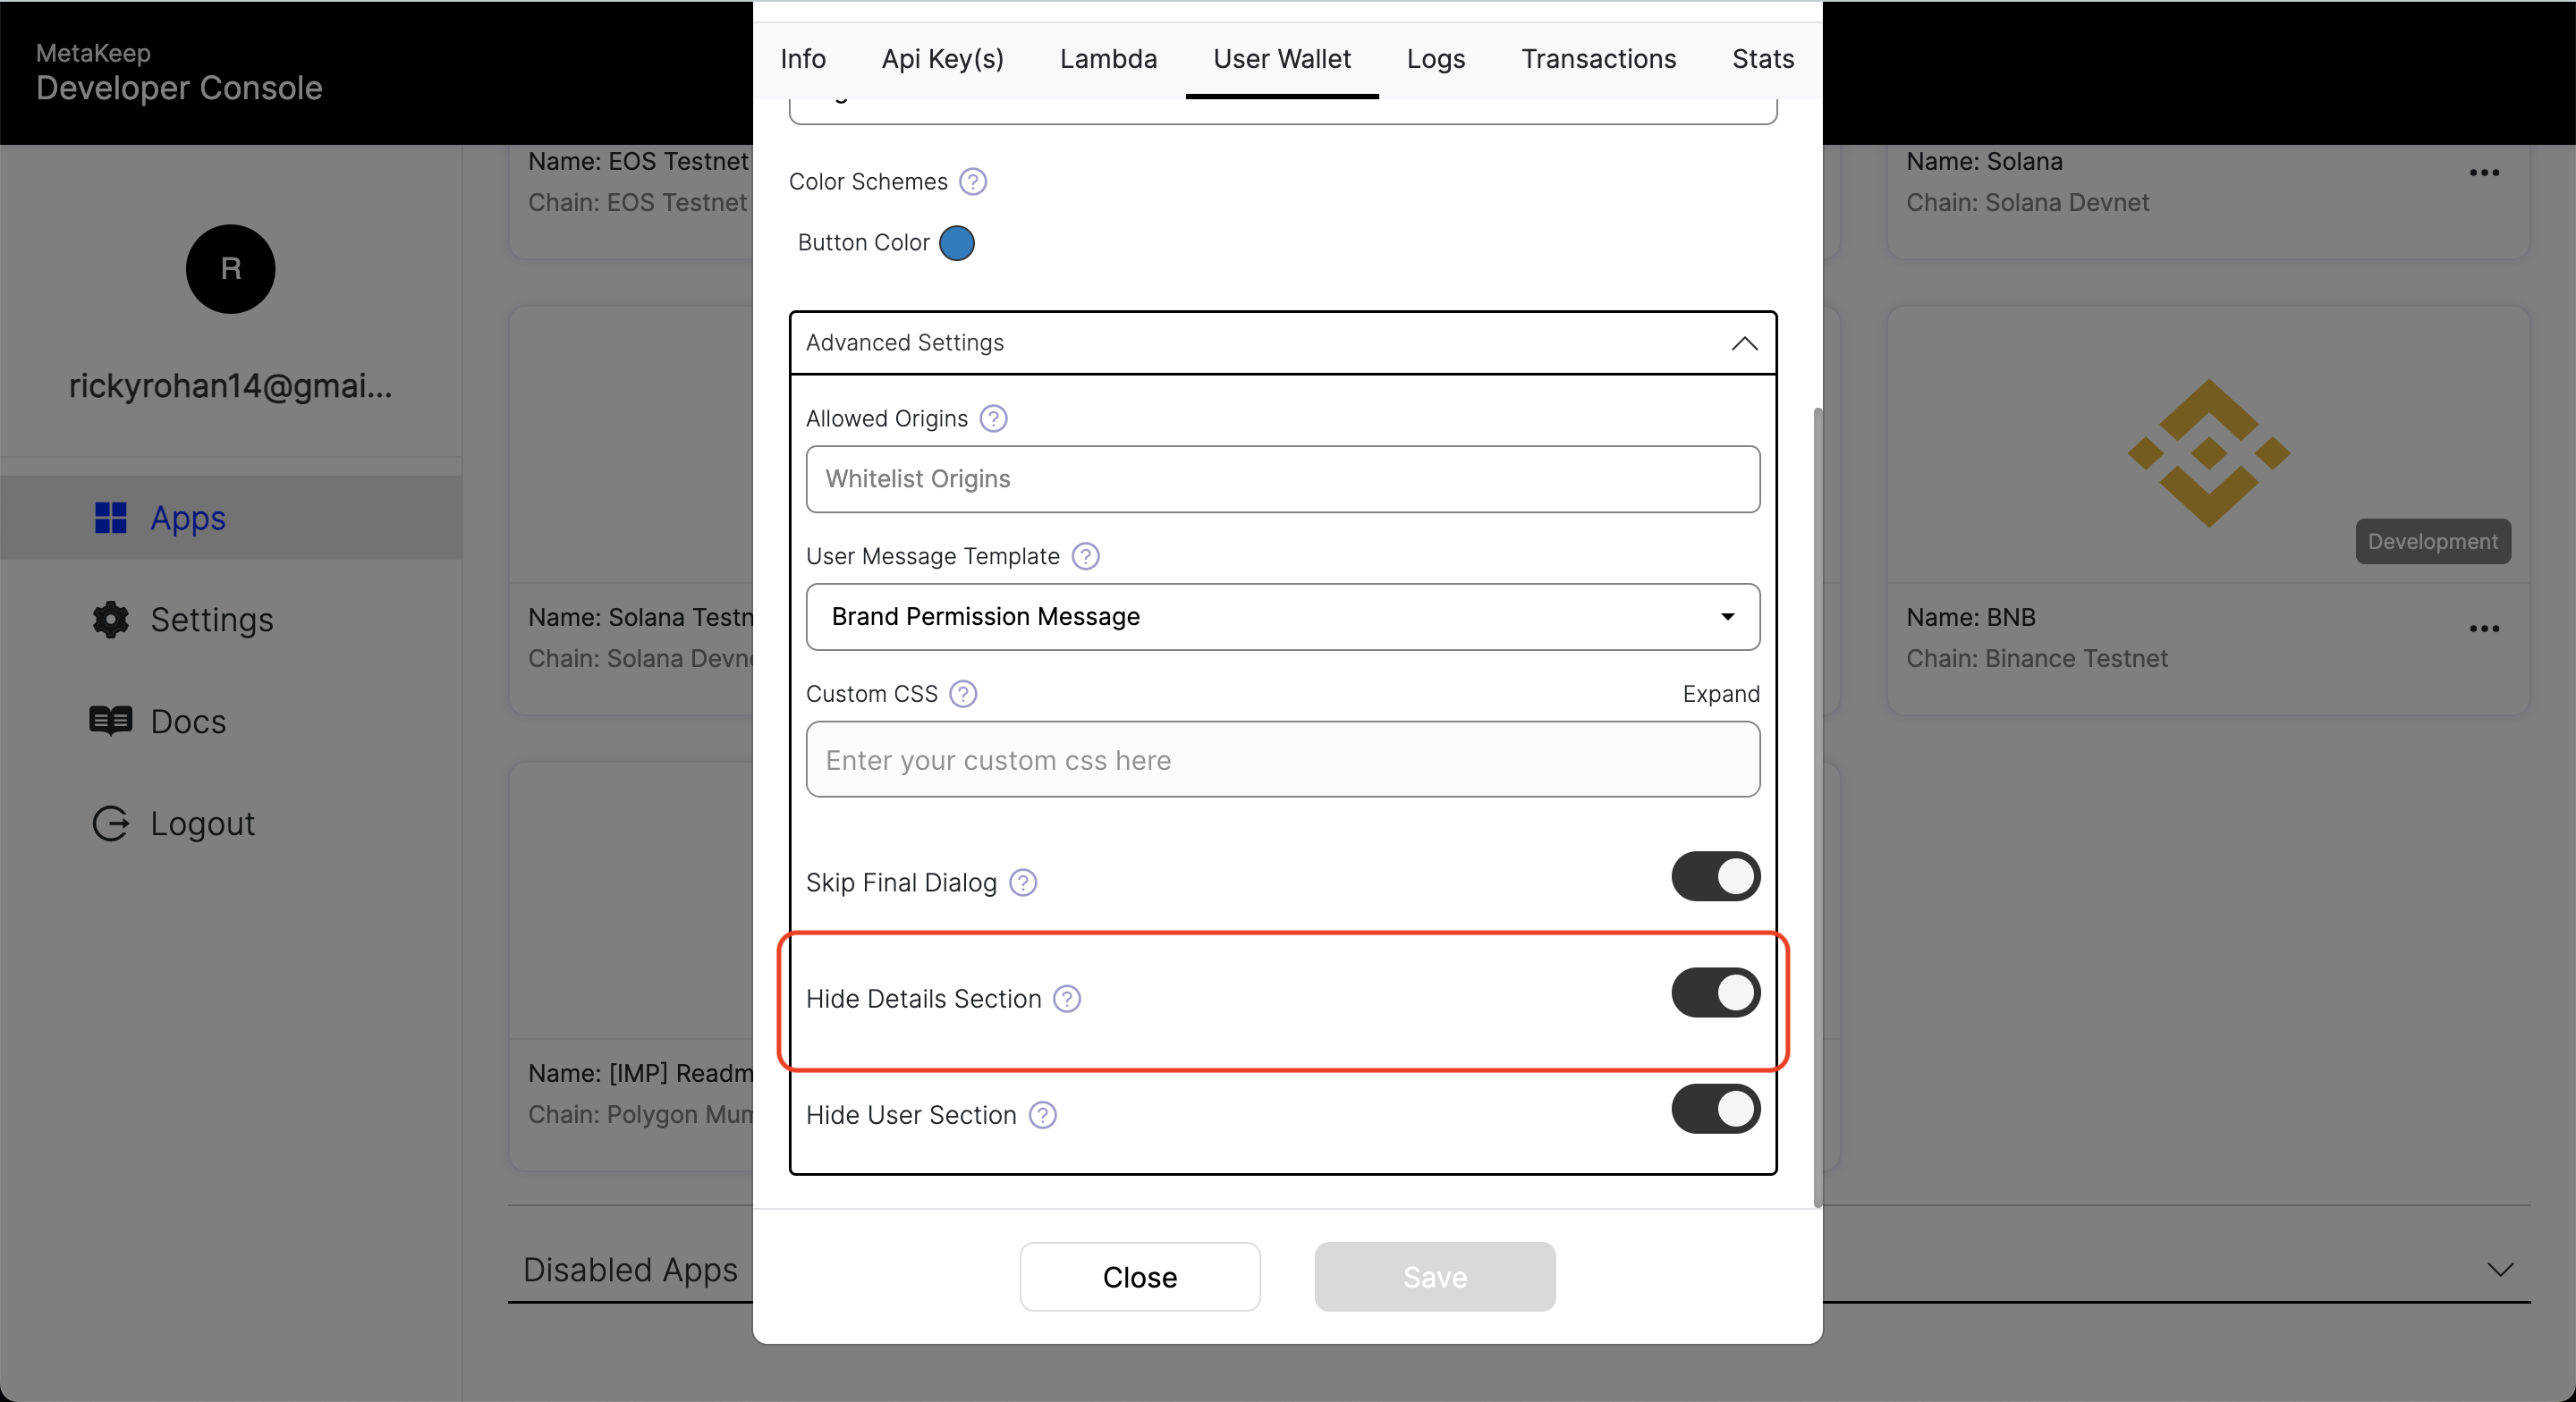Switch to the Lambda tab
This screenshot has height=1402, width=2576.
1108,57
